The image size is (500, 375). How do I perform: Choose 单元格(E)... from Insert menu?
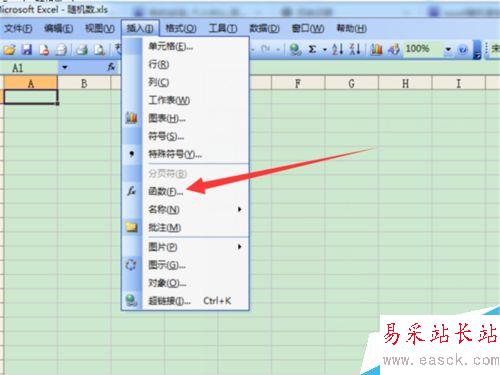coord(196,47)
